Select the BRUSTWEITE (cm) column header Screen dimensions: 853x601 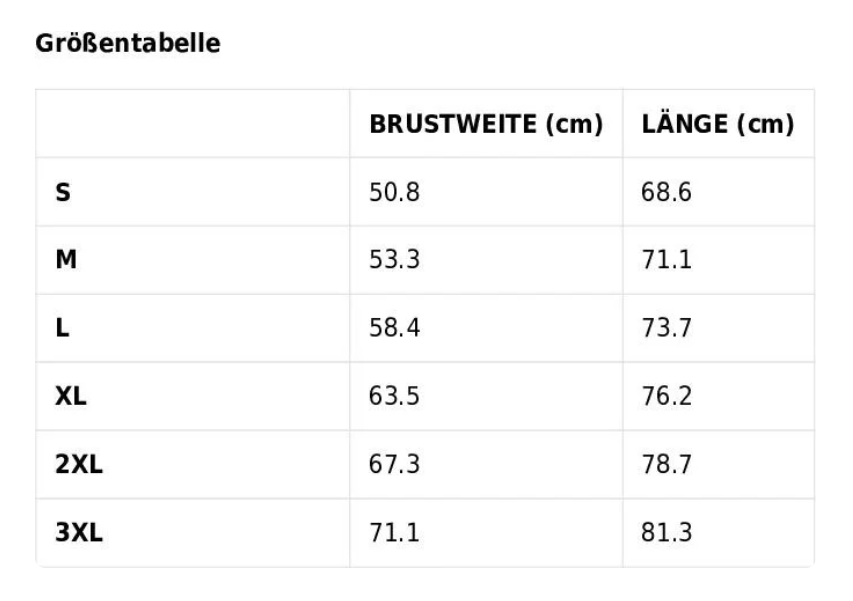[486, 125]
